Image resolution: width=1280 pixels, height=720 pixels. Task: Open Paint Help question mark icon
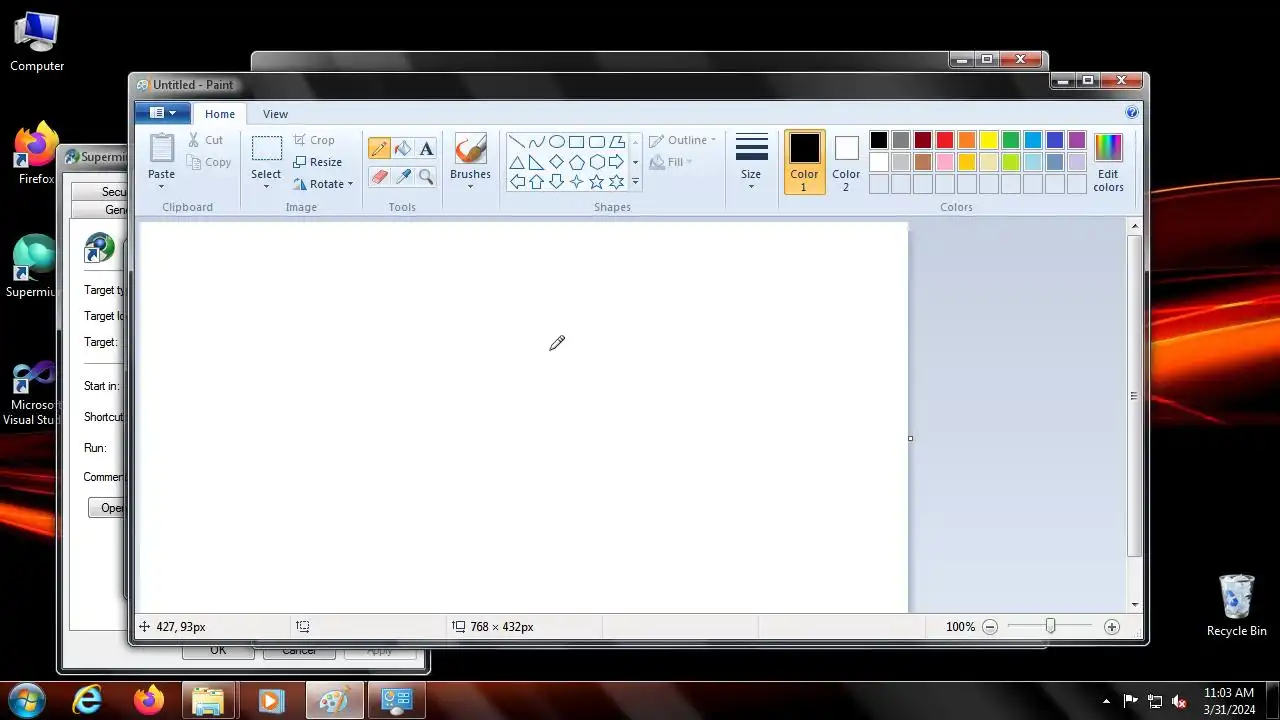coord(1132,113)
